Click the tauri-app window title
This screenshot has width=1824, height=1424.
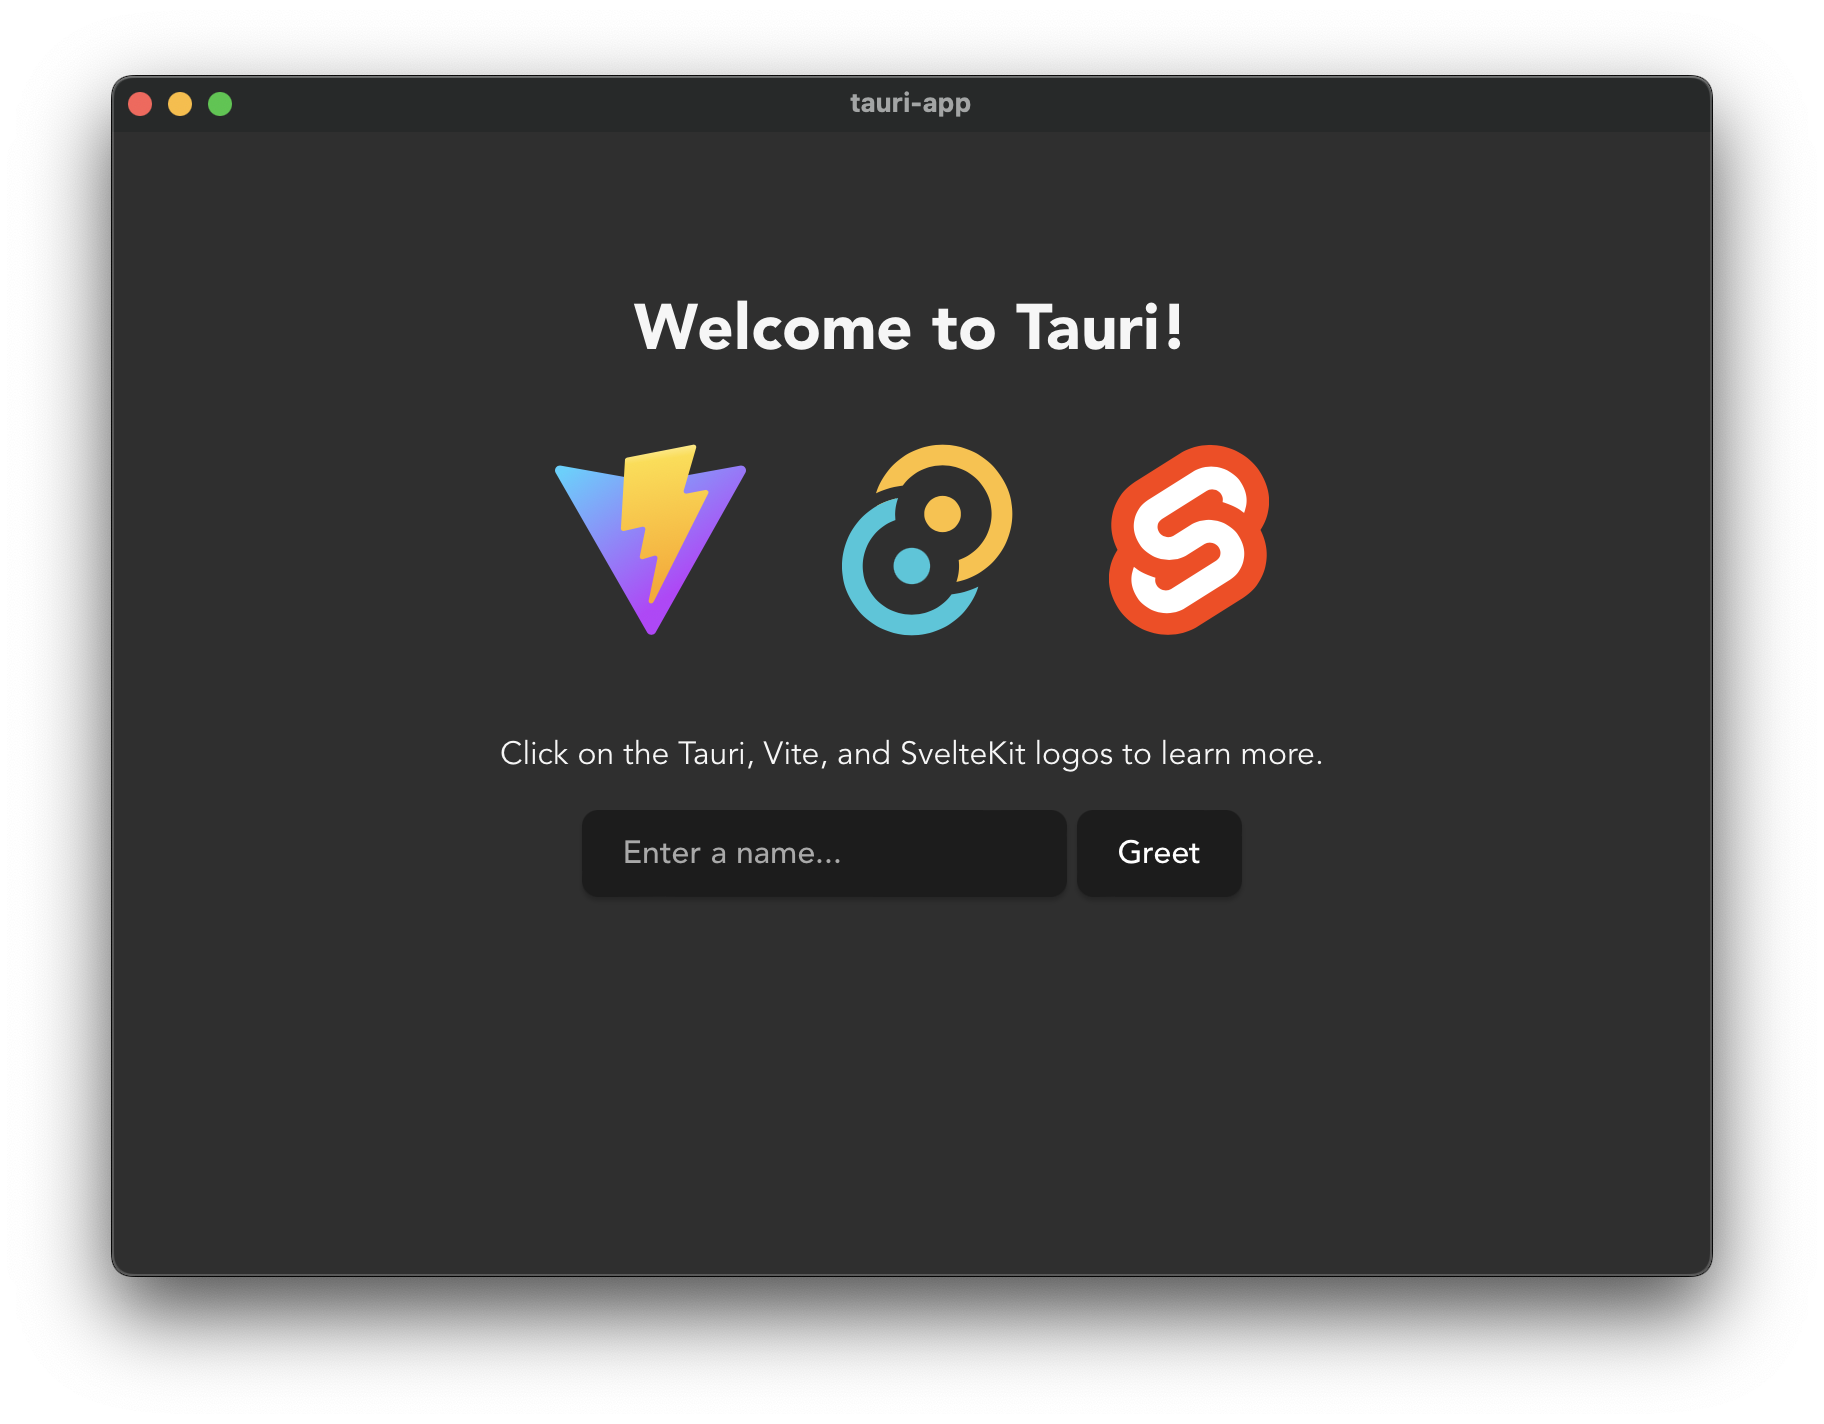909,102
